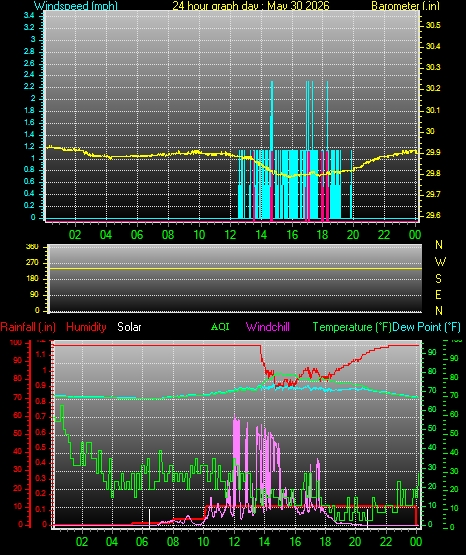Click the 100 value on red humidity axis
This screenshot has width=466, height=555.
16,343
